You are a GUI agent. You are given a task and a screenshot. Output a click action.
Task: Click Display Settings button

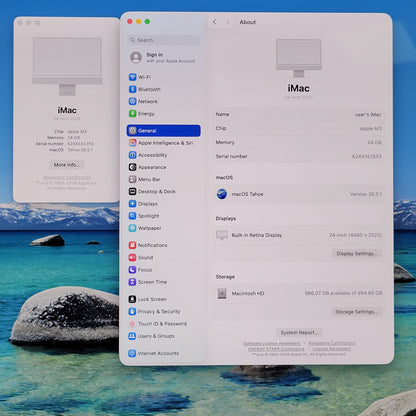[357, 254]
